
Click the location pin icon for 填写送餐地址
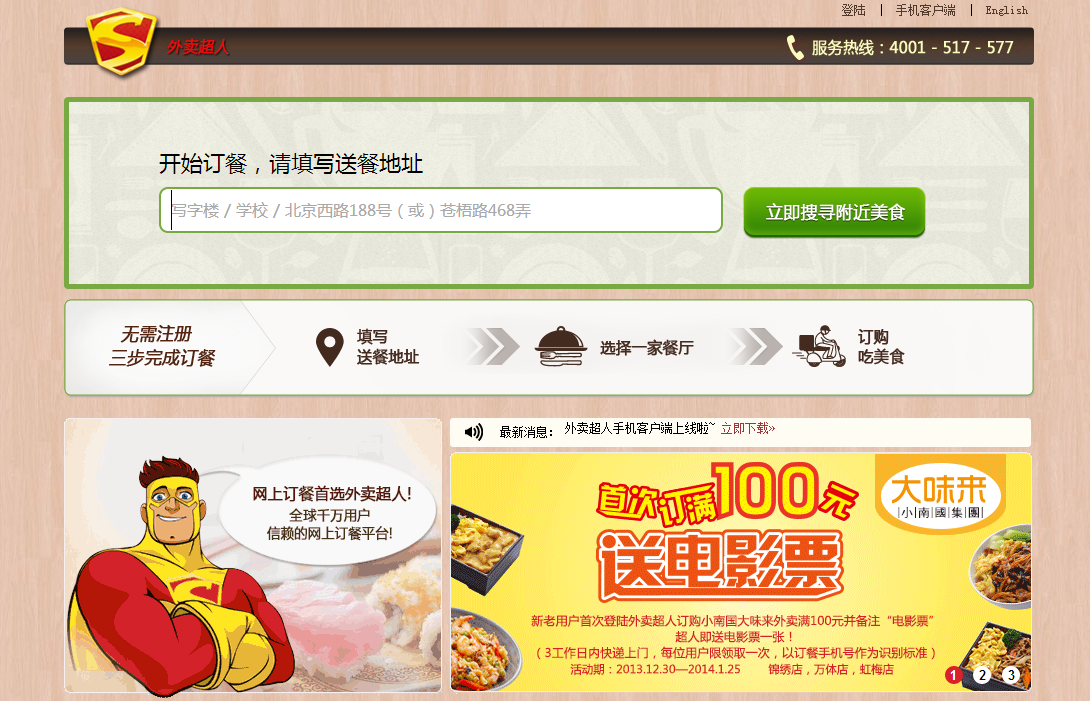point(330,347)
